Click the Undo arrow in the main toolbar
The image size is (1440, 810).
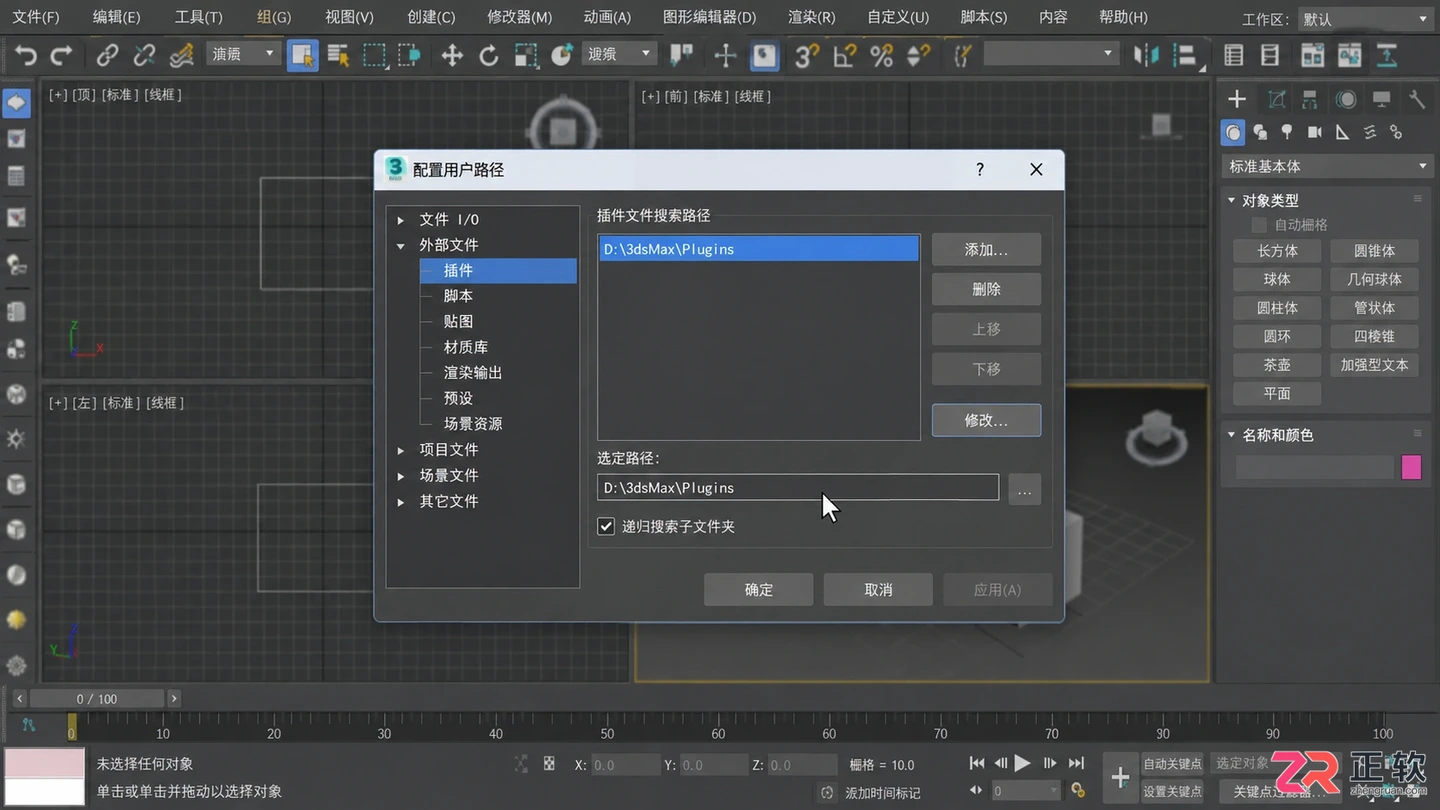(x=26, y=55)
